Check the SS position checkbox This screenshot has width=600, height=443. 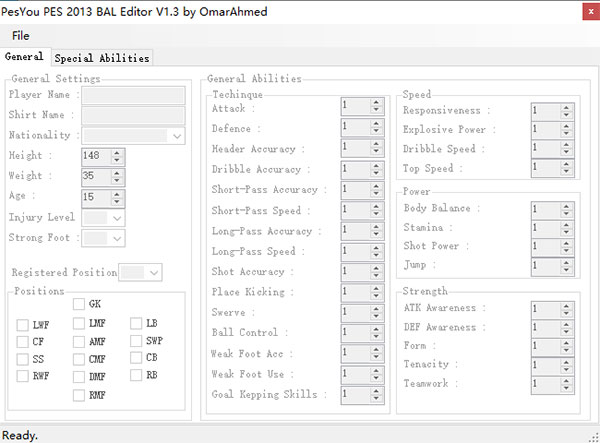[x=23, y=359]
